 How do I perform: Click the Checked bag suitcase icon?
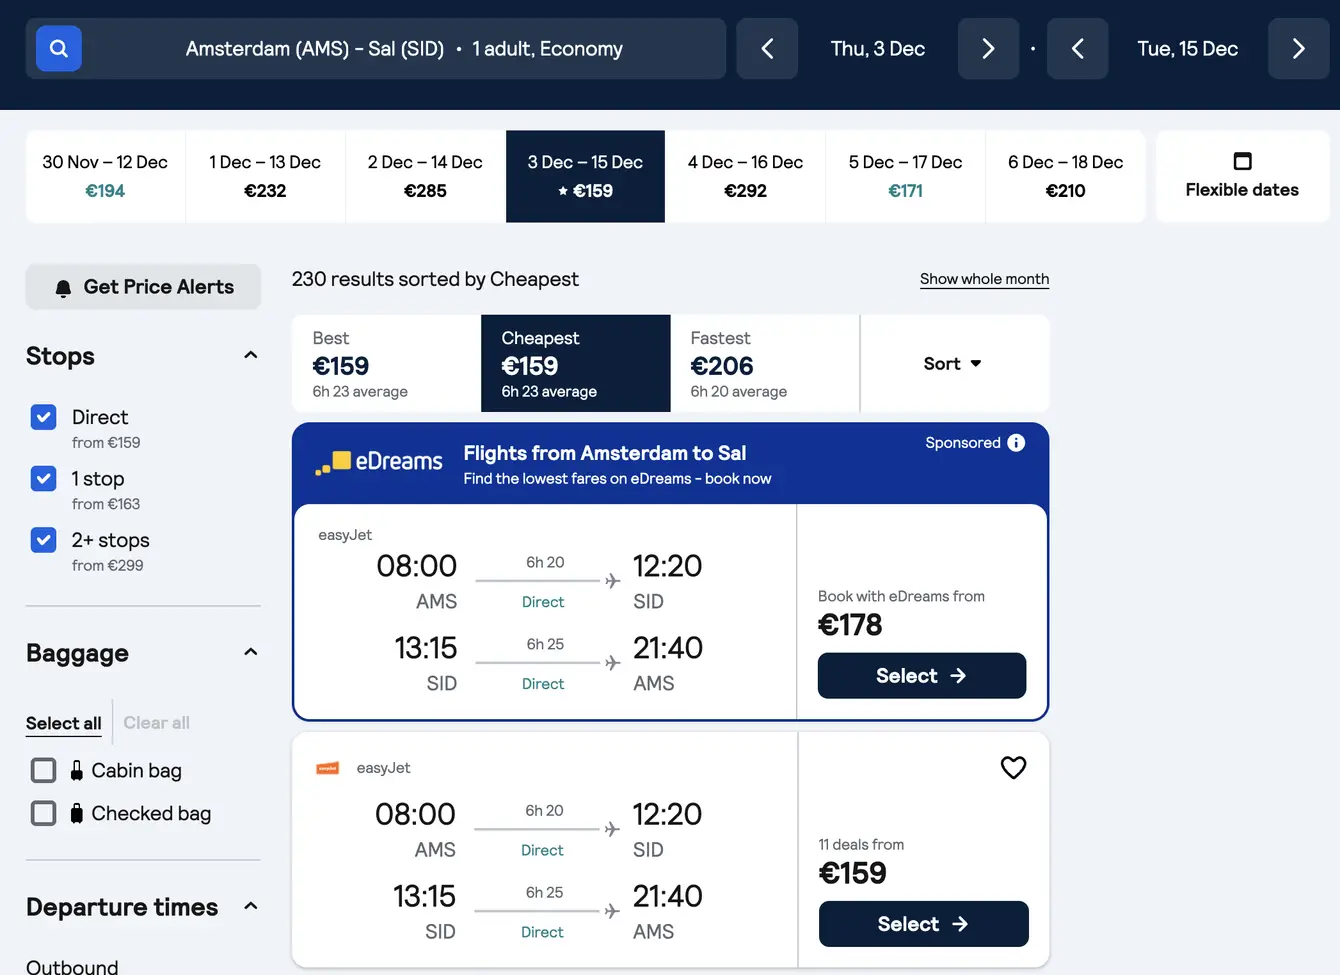click(77, 813)
